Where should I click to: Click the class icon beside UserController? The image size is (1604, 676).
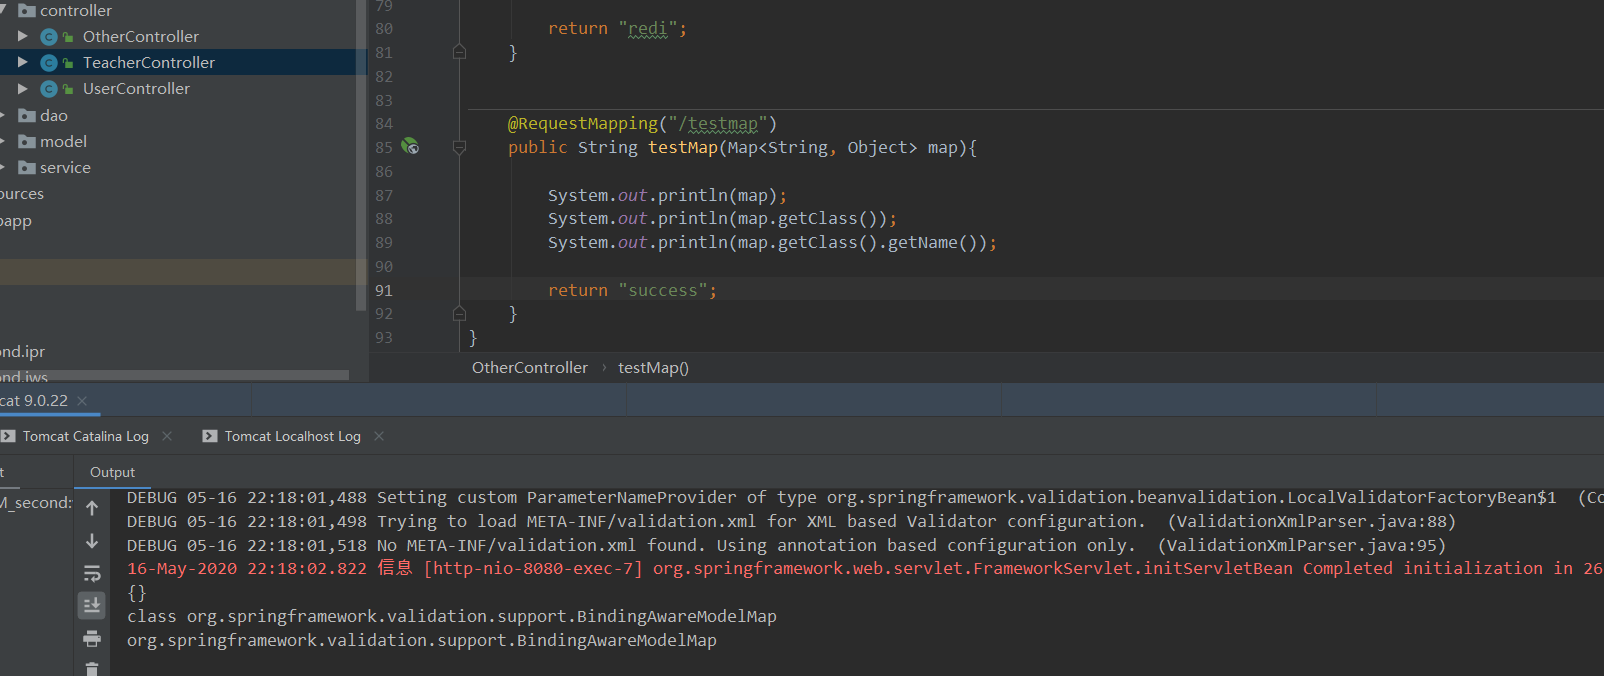[49, 89]
